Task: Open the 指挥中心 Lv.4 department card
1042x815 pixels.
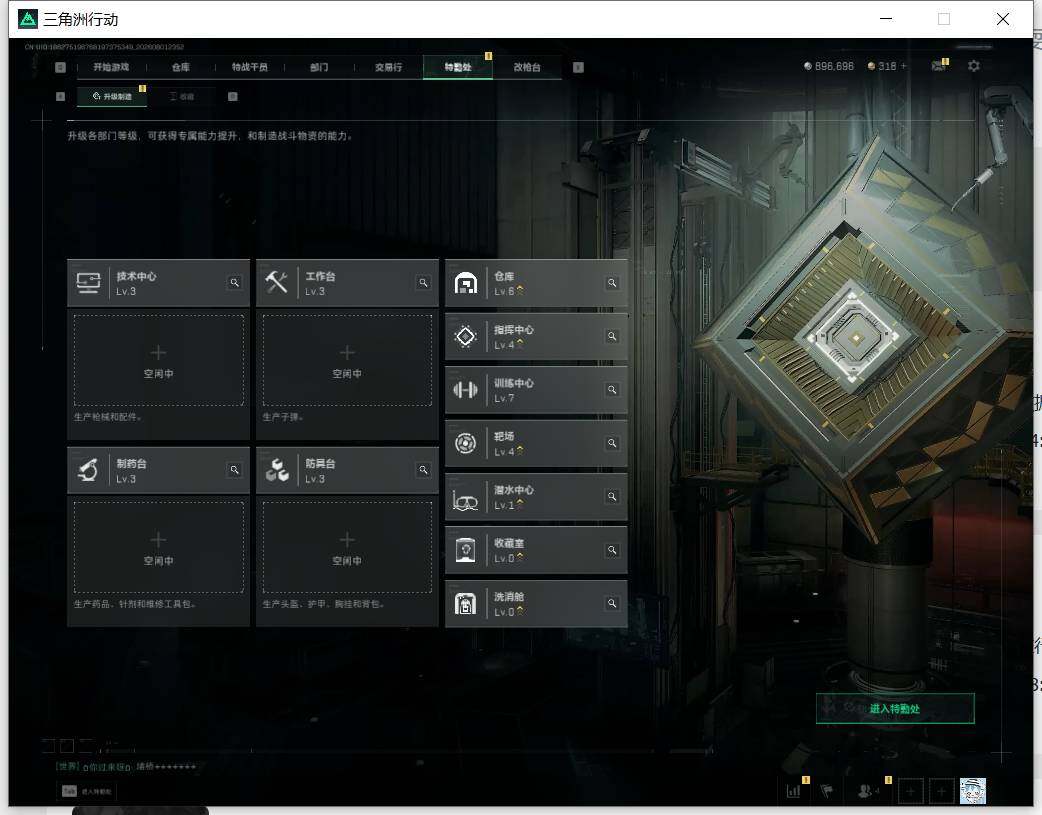Action: [536, 336]
